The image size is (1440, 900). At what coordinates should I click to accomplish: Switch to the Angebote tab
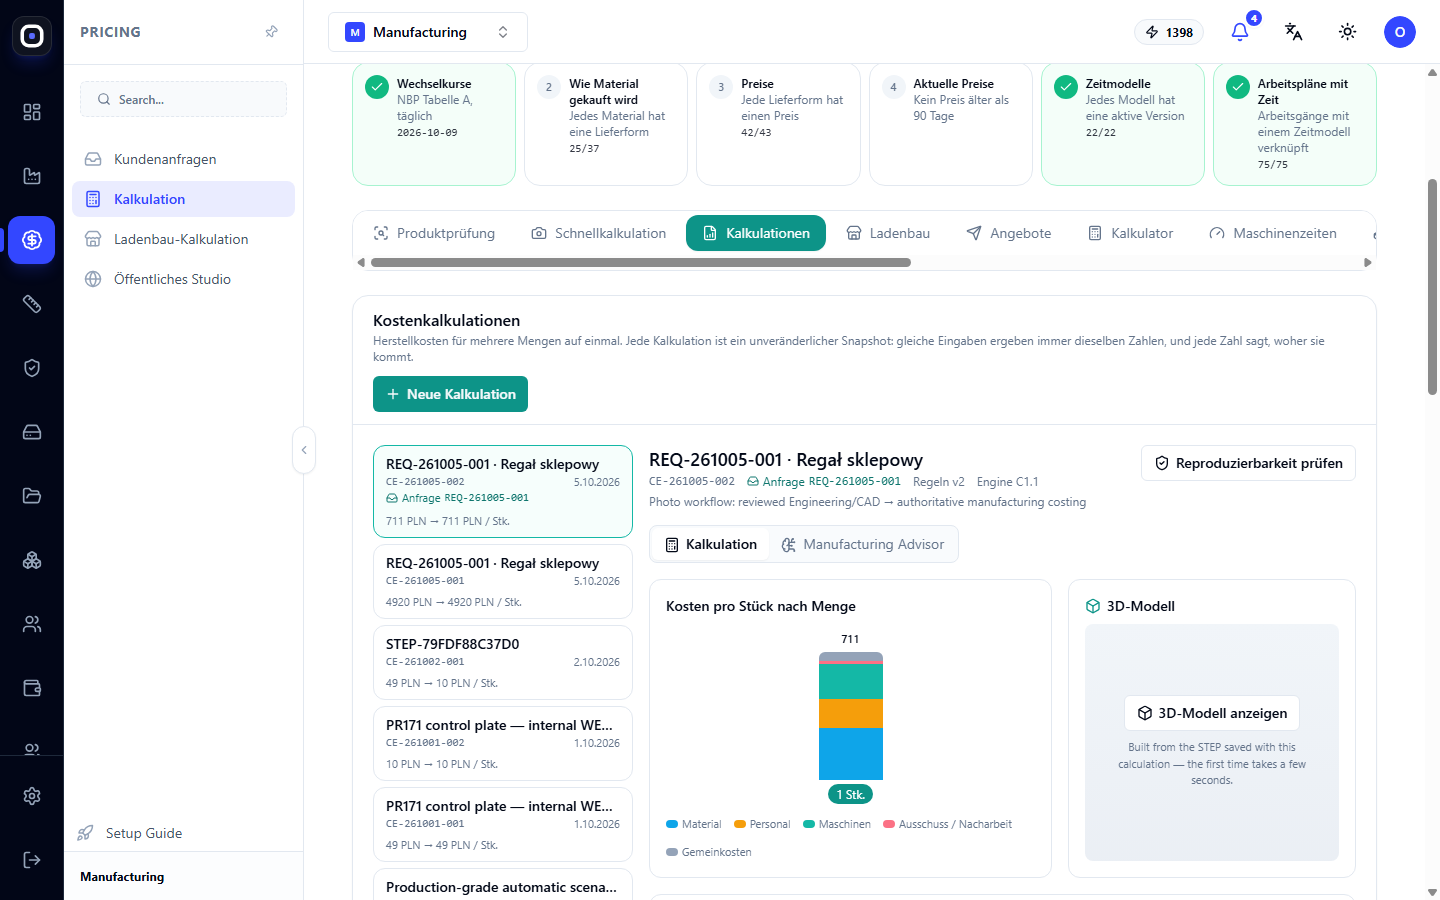(1009, 233)
